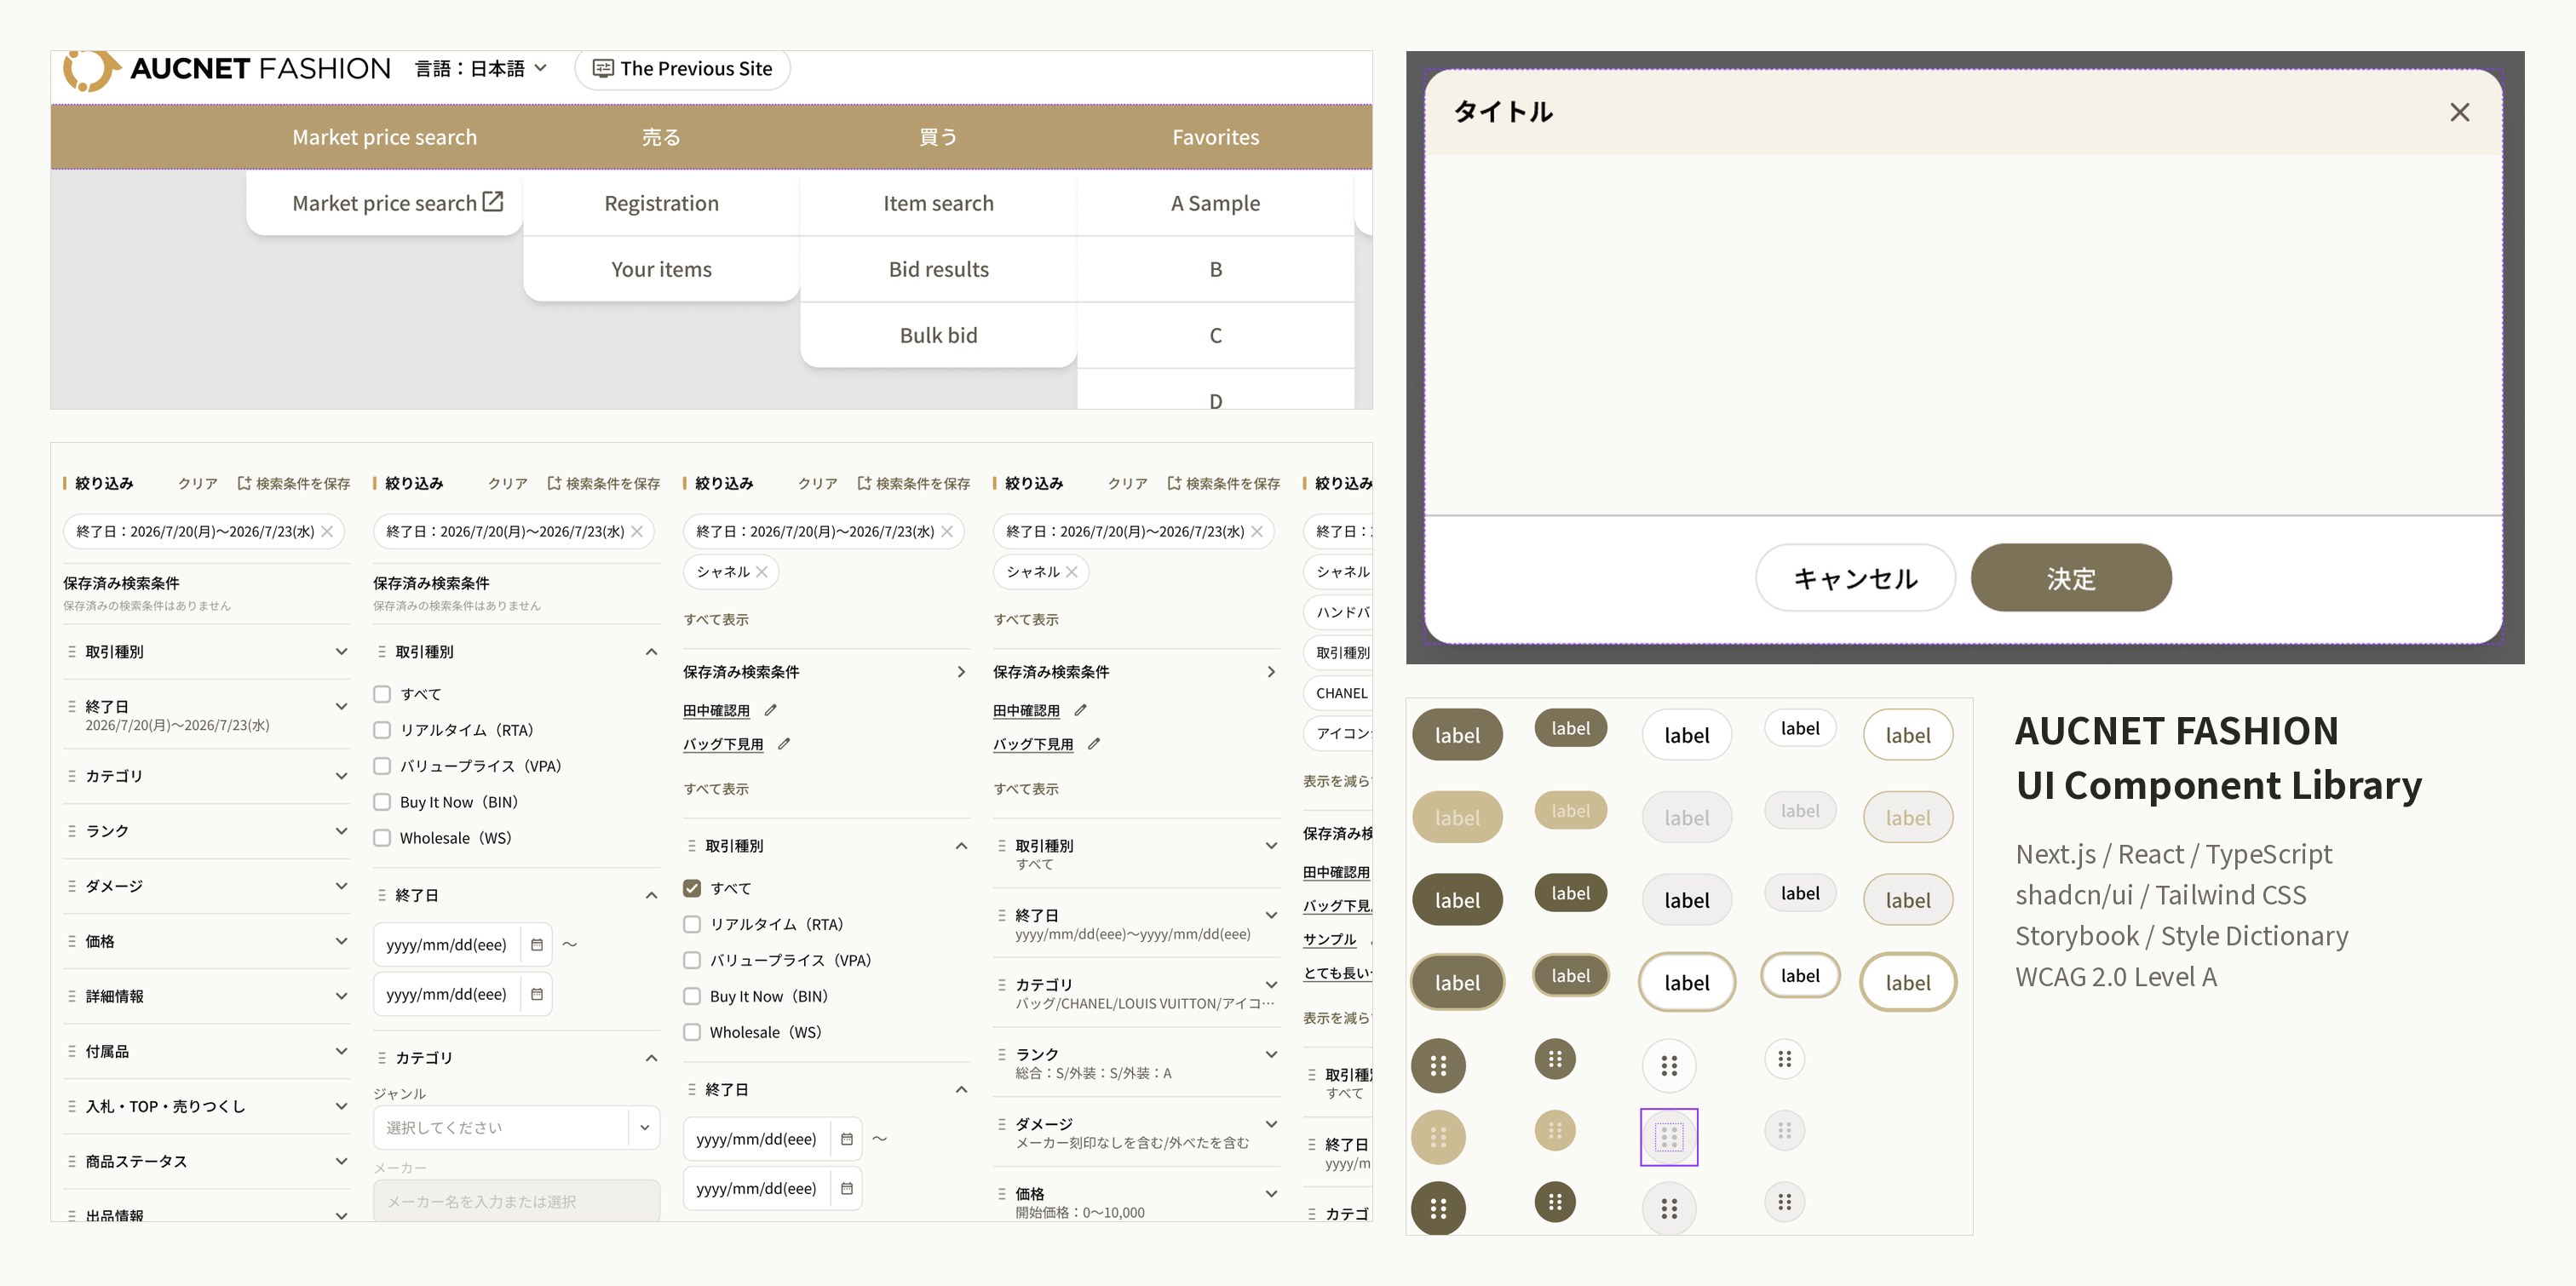
Task: Click grip icon button with purple selection outline
Action: [1669, 1137]
